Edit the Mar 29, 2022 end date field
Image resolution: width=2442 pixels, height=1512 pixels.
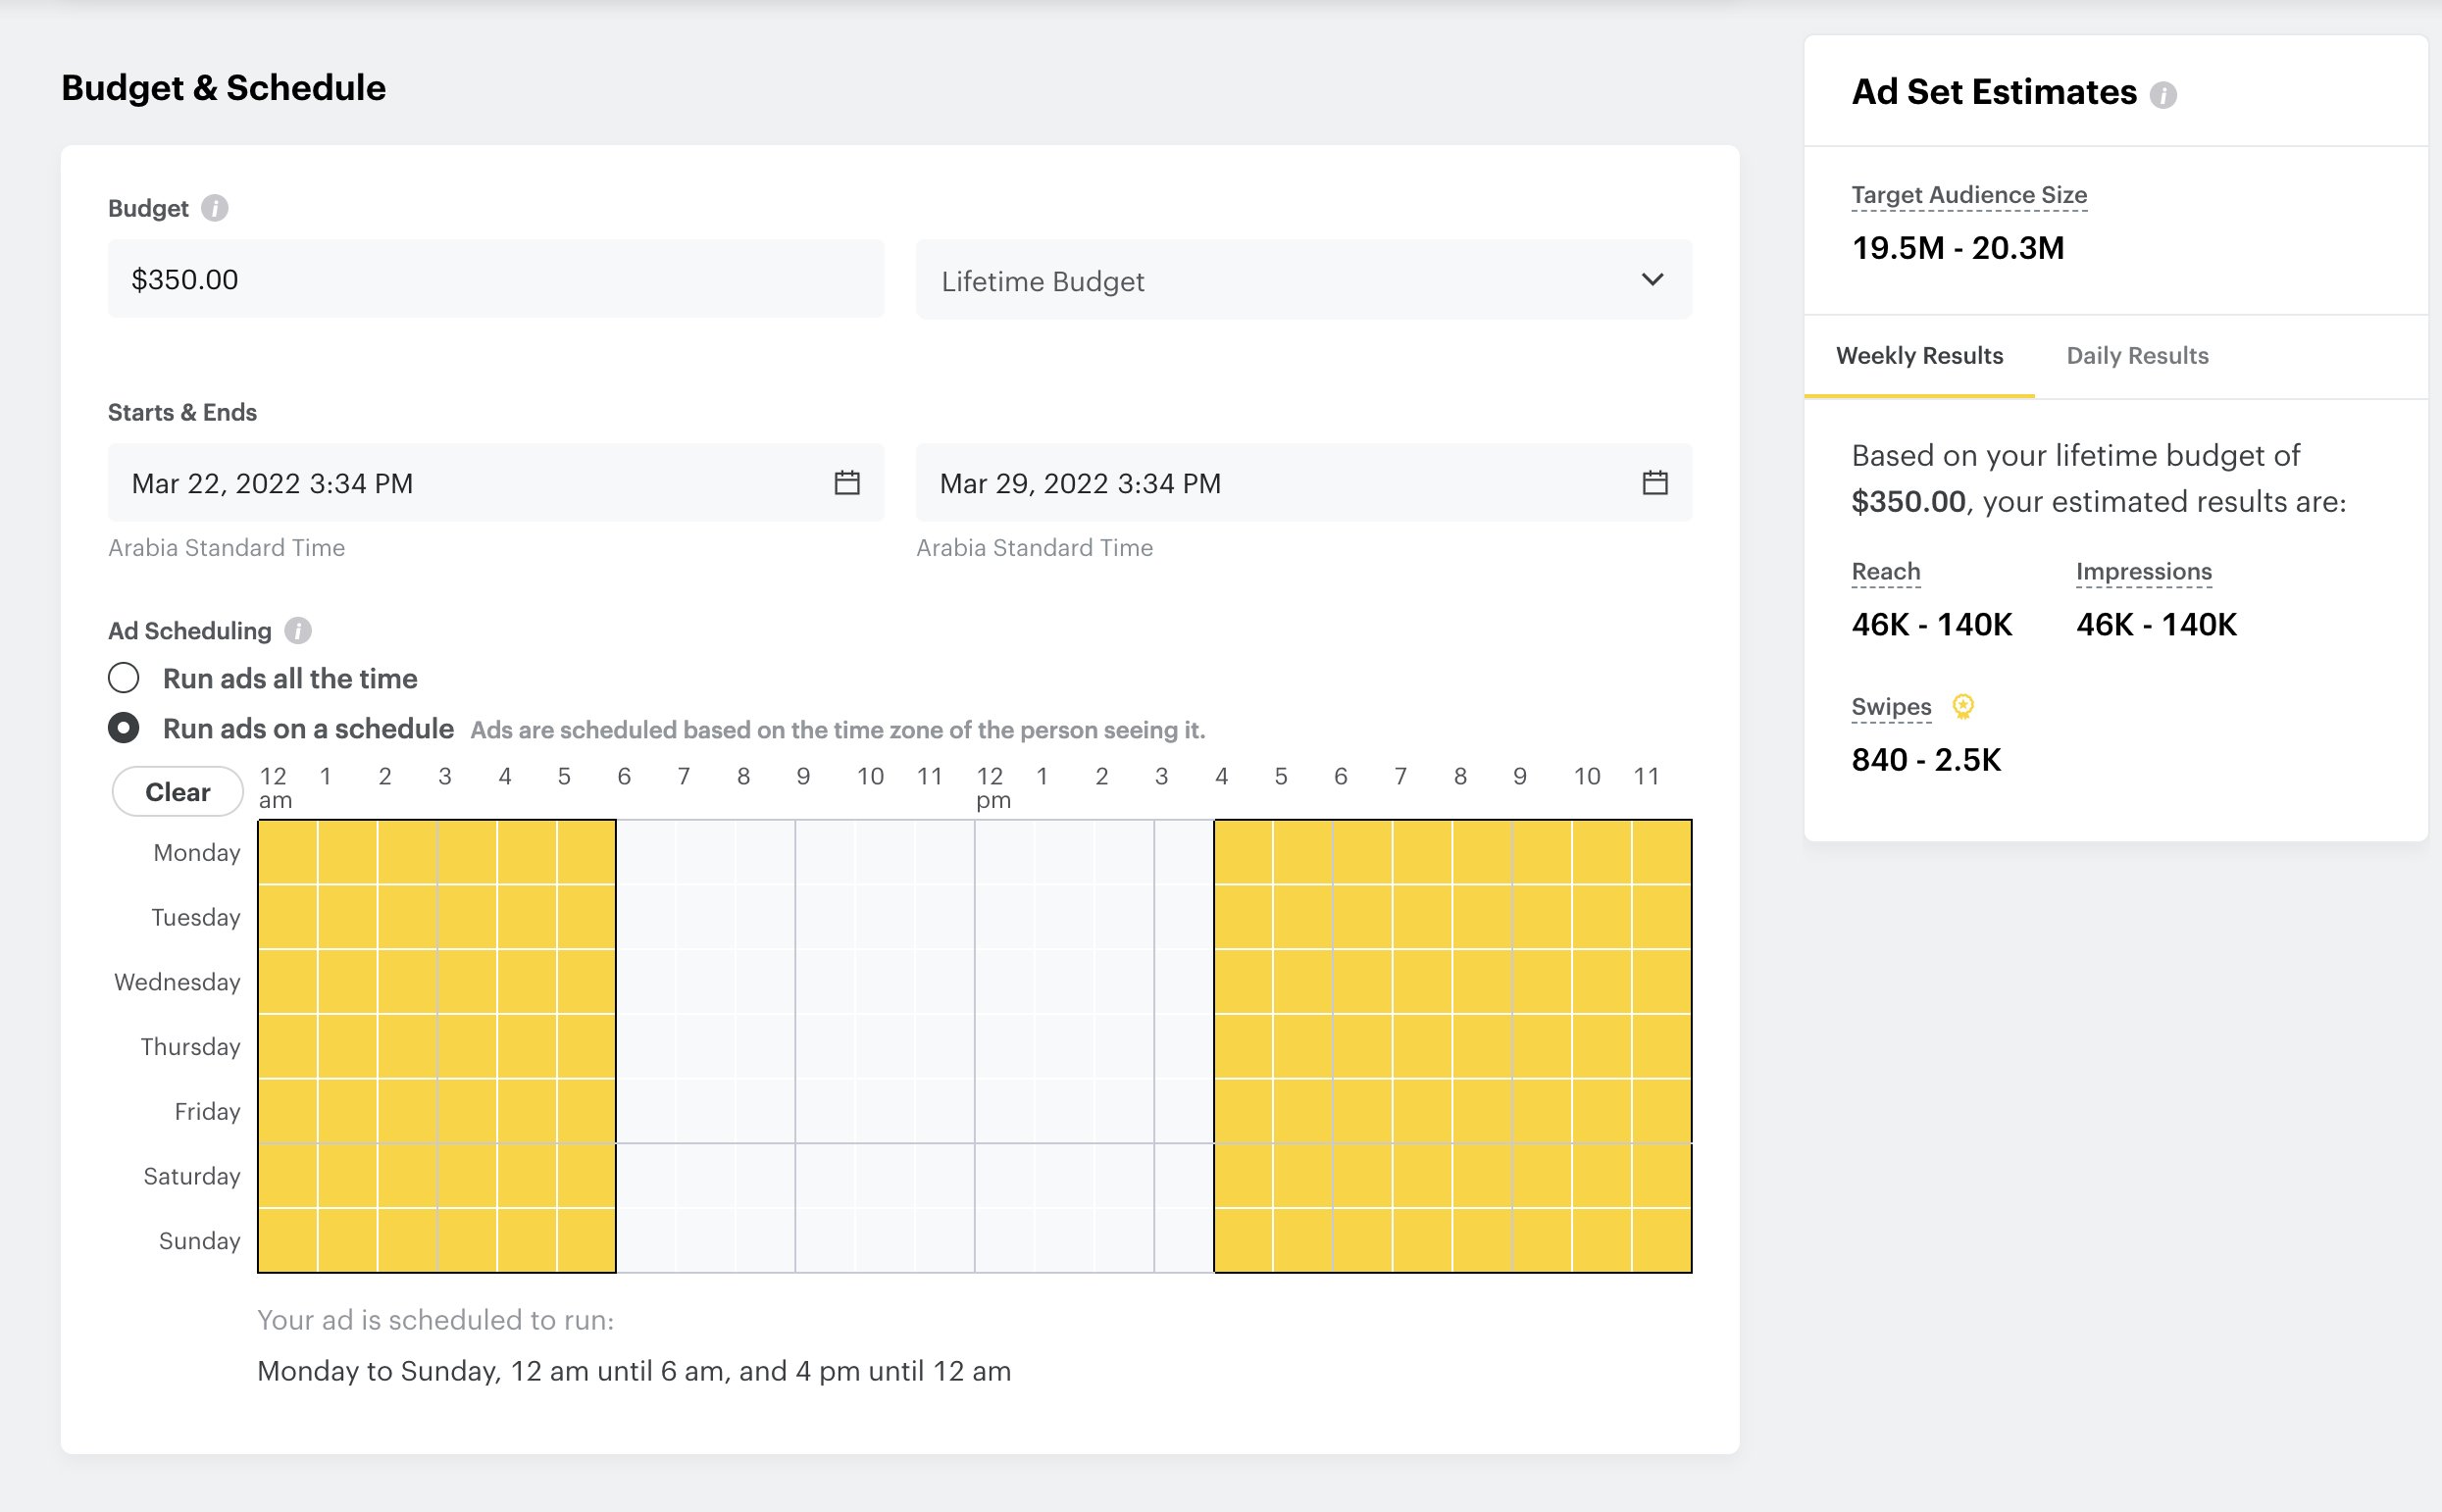tap(1304, 483)
